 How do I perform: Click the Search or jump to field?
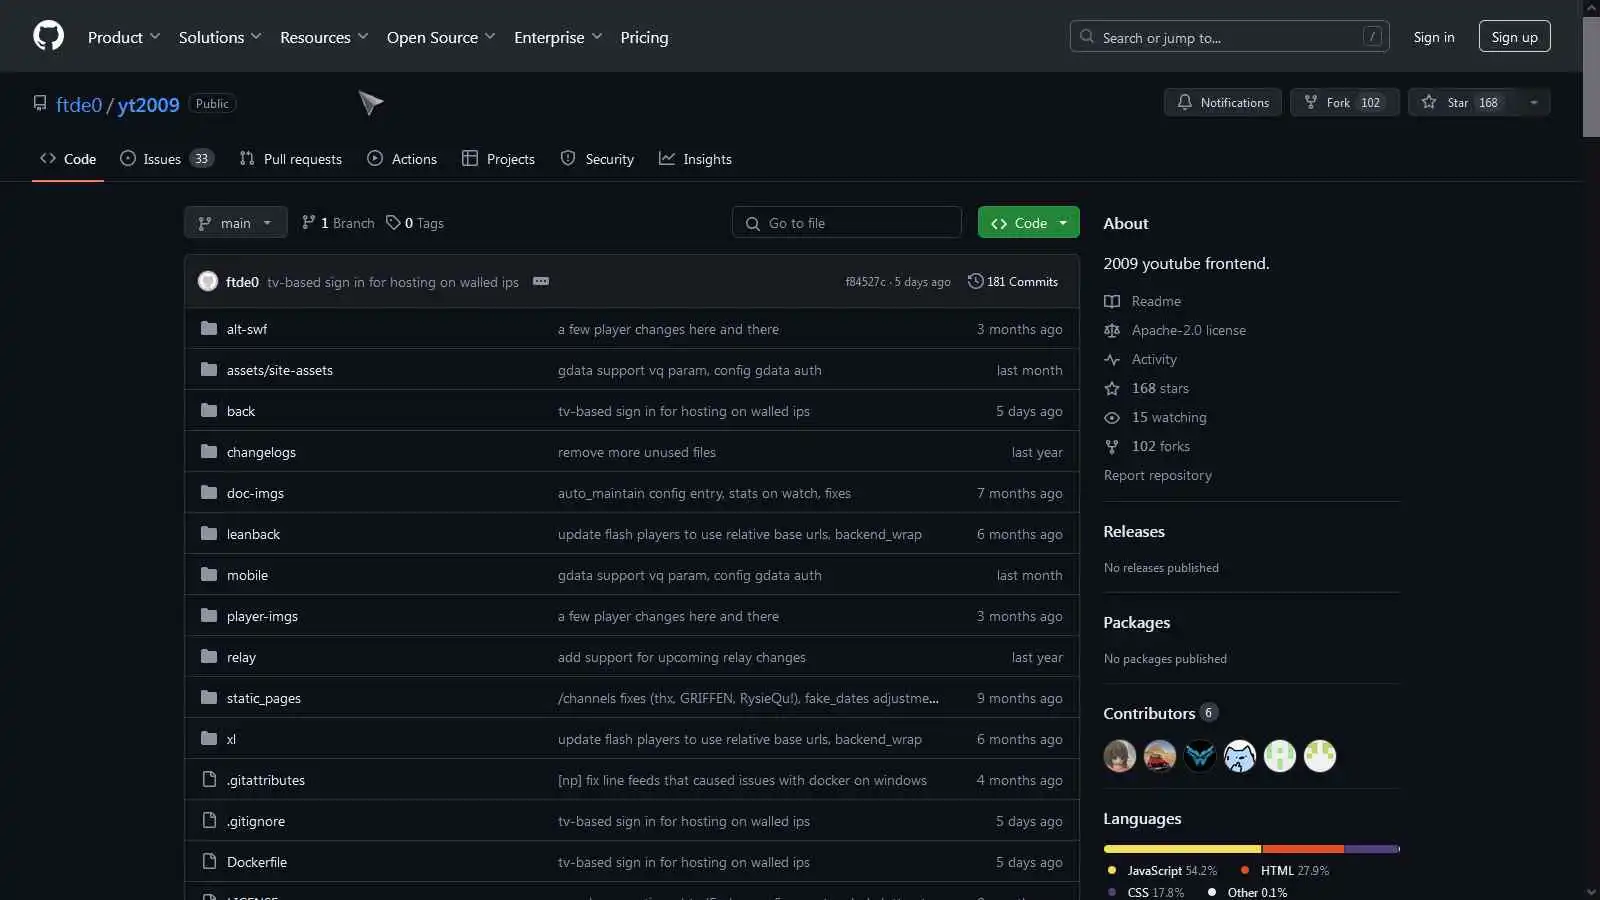1230,37
